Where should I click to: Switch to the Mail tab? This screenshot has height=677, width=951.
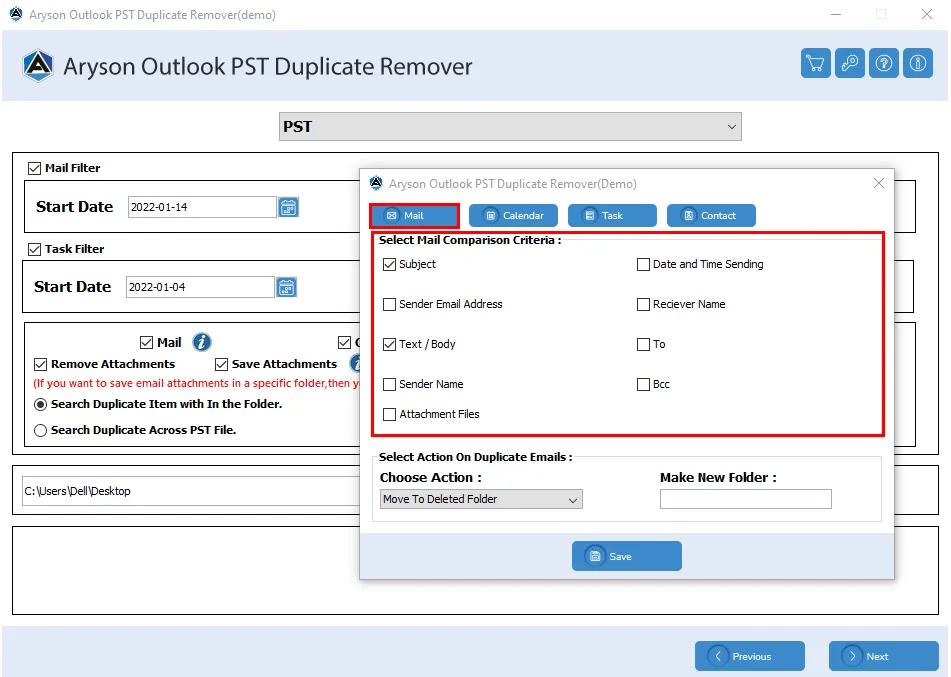tap(414, 215)
